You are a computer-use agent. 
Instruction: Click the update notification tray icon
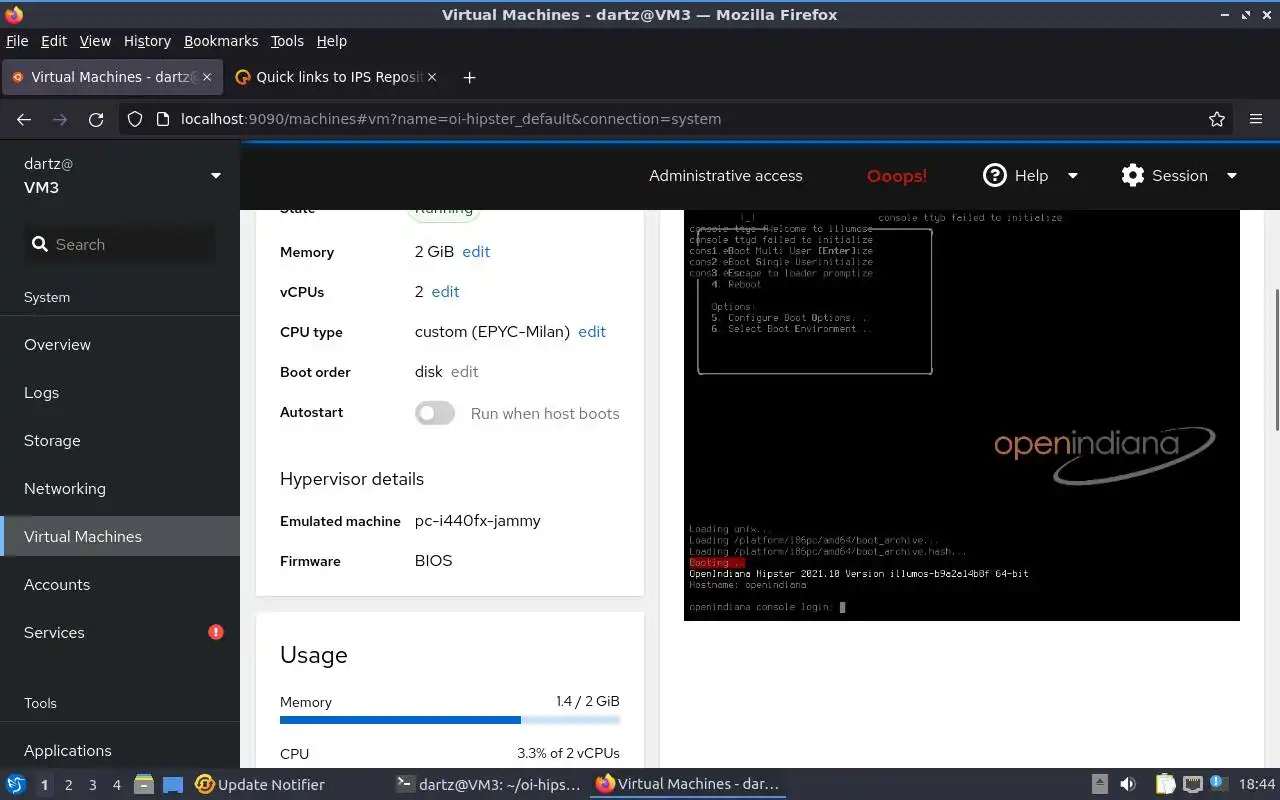click(x=1220, y=785)
